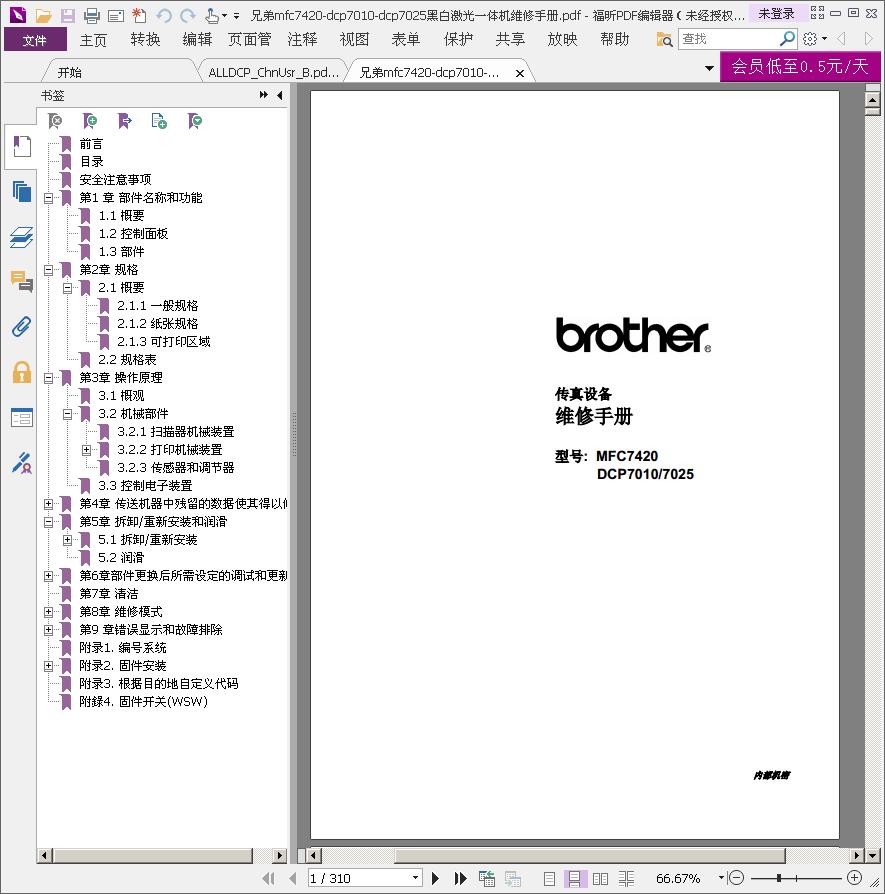Image resolution: width=885 pixels, height=894 pixels.
Task: Switch to the 开始 tab
Action: (x=69, y=72)
